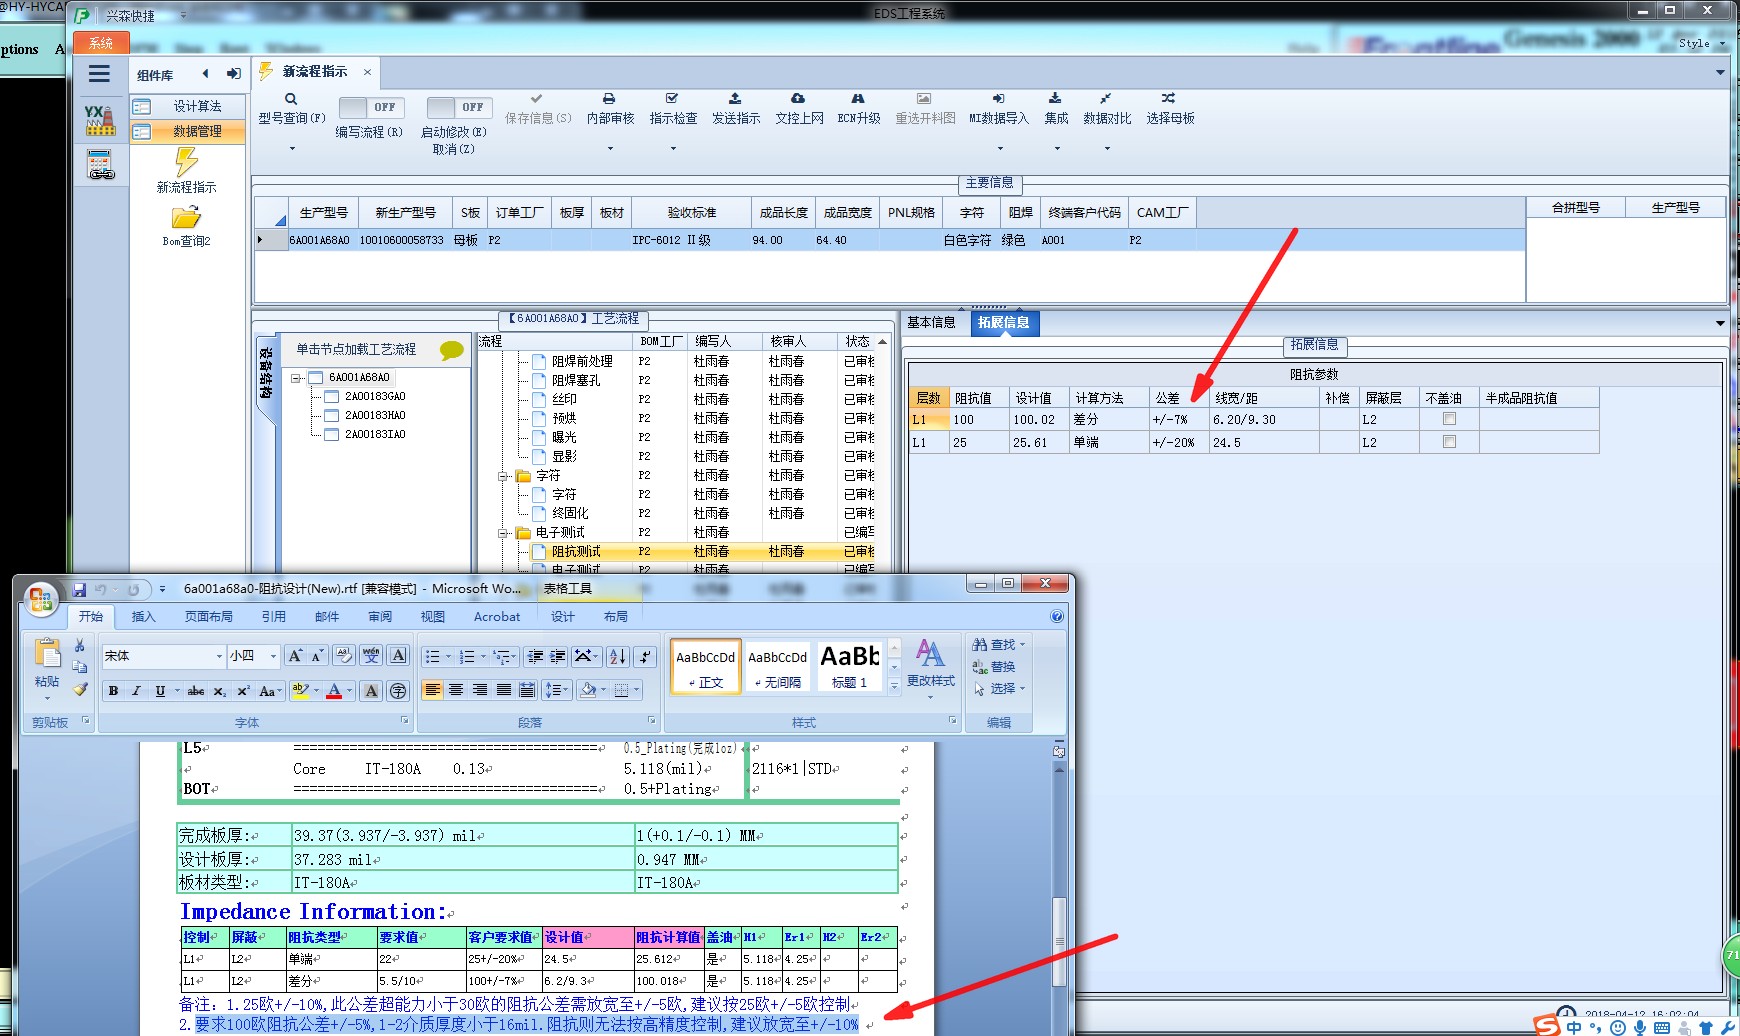Click 查找 in Word editing group
The width and height of the screenshot is (1740, 1036).
[999, 645]
